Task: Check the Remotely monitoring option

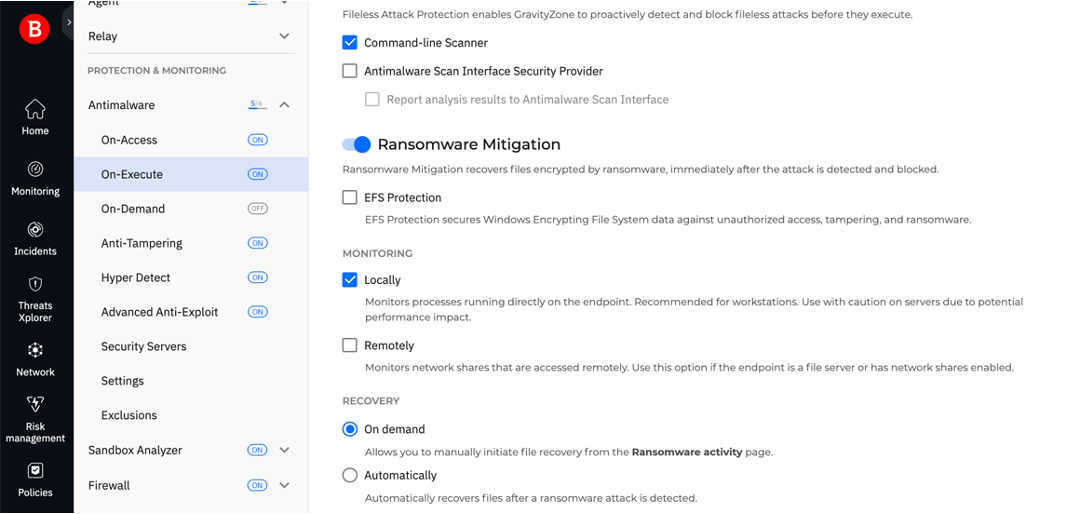Action: pos(350,346)
